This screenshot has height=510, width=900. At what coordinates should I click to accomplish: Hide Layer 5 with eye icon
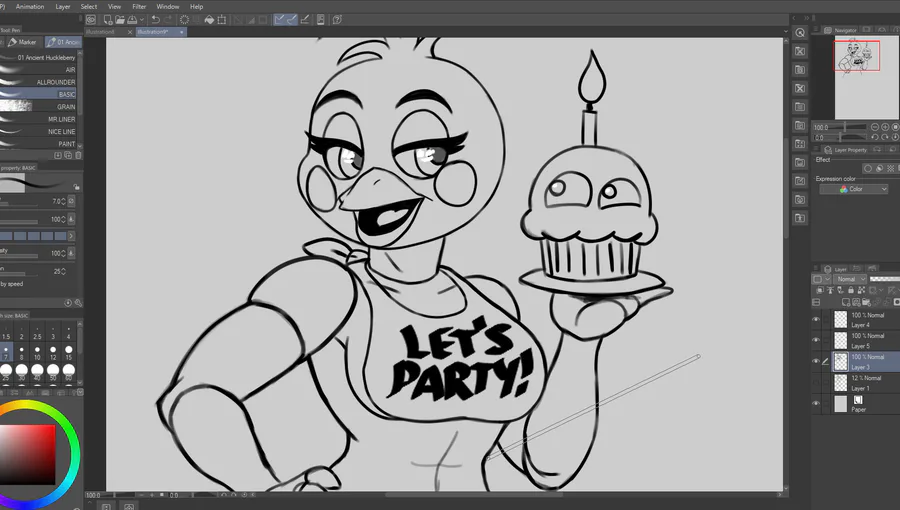click(x=816, y=340)
